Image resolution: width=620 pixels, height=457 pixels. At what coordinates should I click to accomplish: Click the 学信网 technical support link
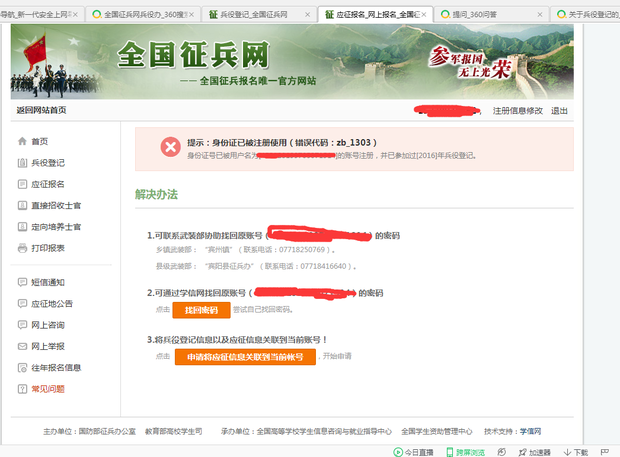530,431
